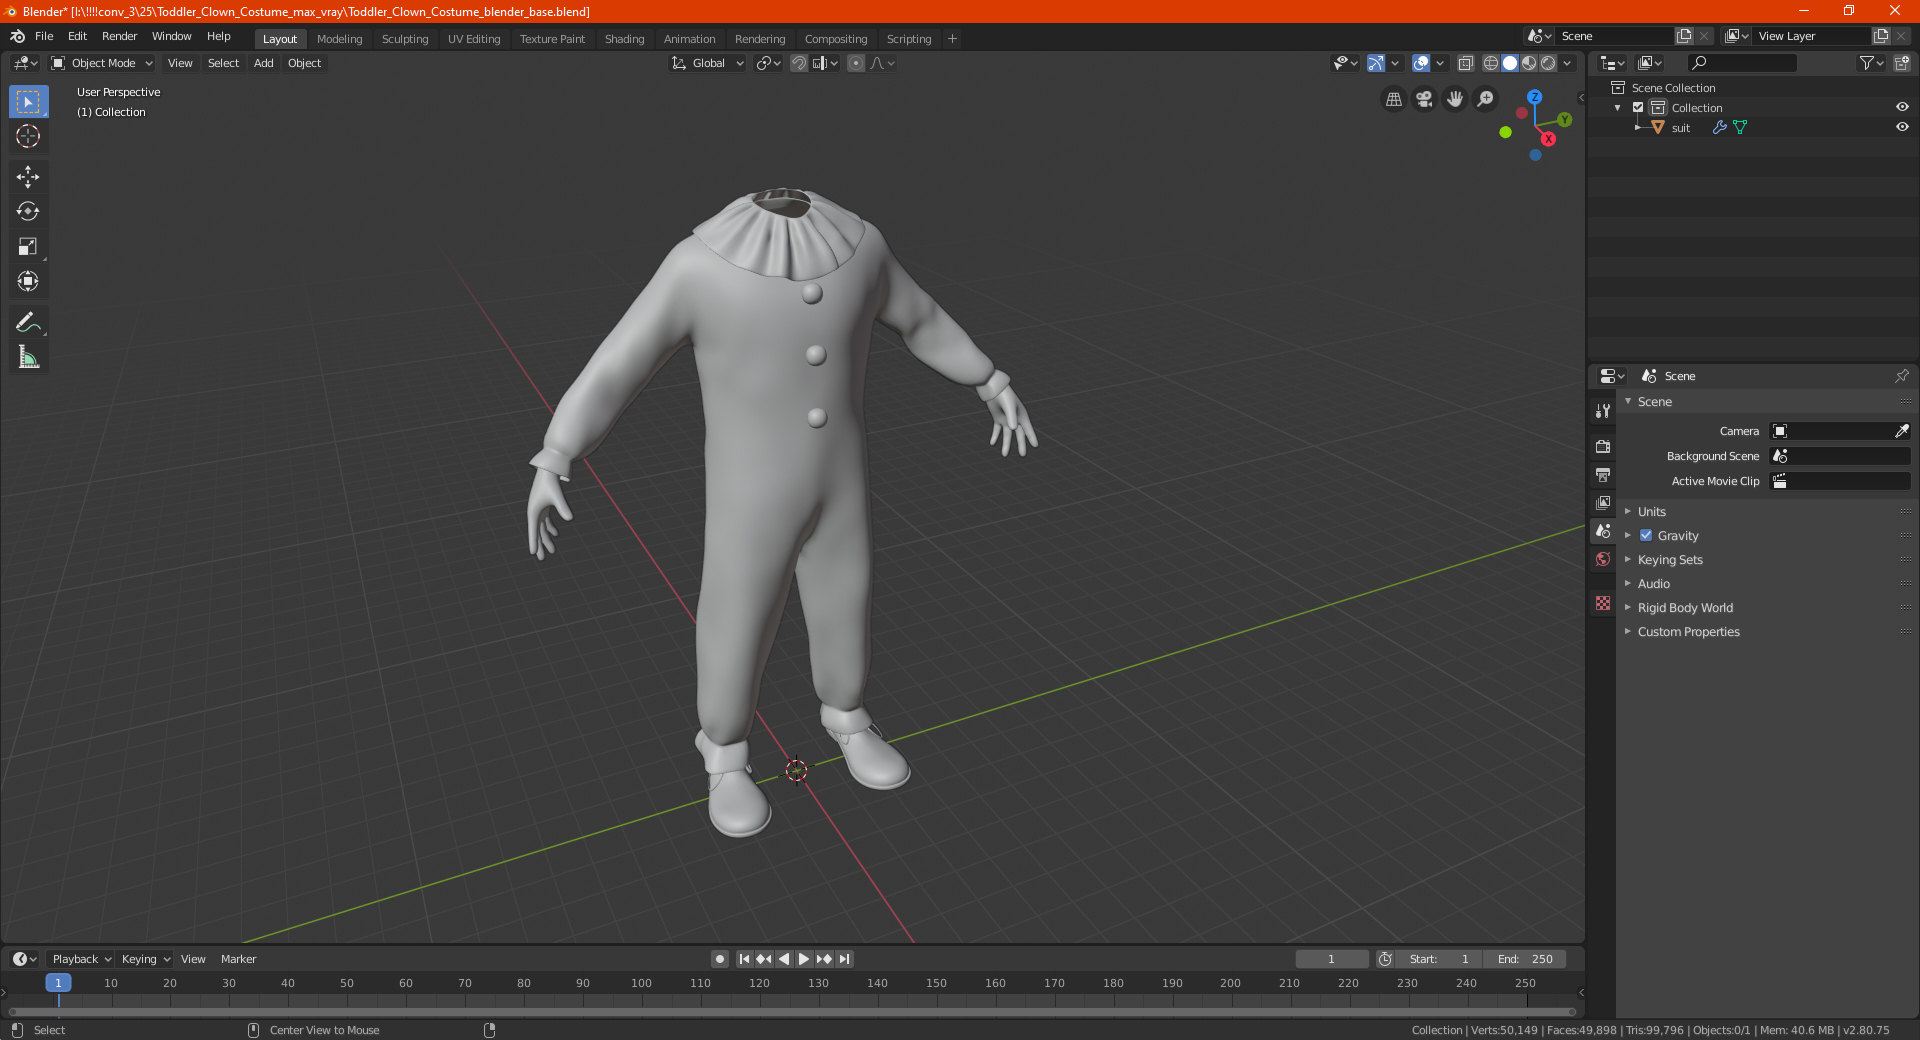This screenshot has width=1920, height=1040.
Task: Toggle snapping magnet icon
Action: coord(799,63)
